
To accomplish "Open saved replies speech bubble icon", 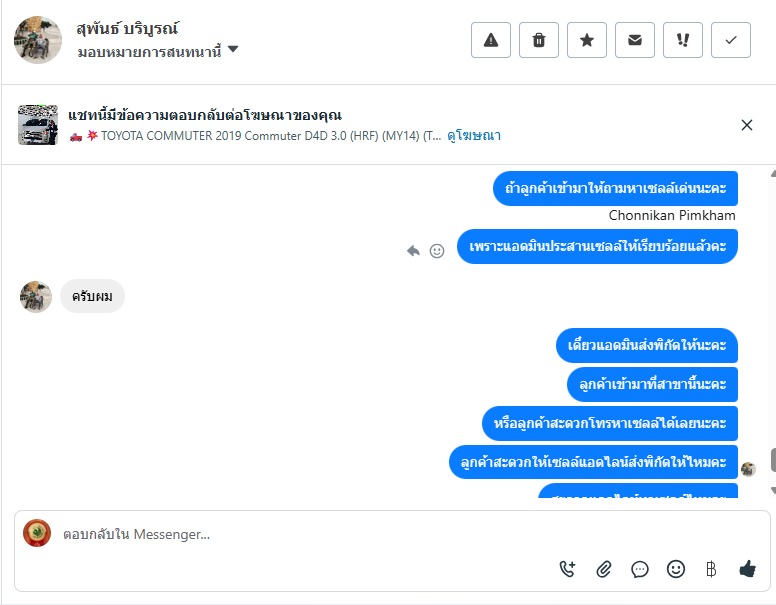I will 639,569.
